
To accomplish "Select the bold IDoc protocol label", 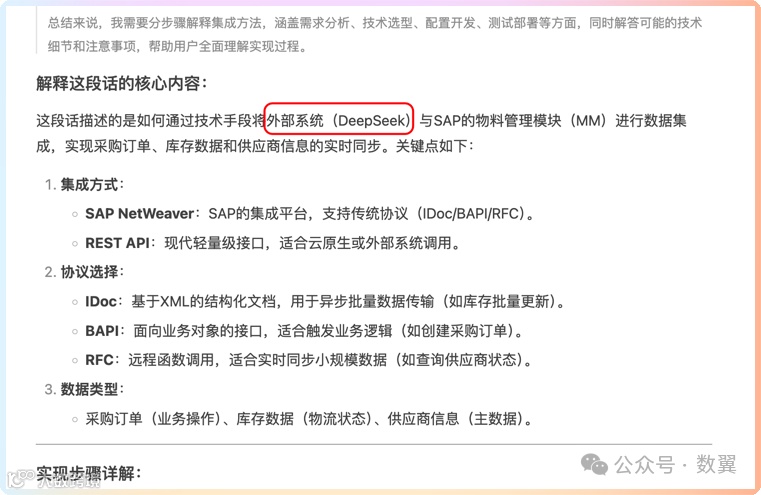I will 101,302.
